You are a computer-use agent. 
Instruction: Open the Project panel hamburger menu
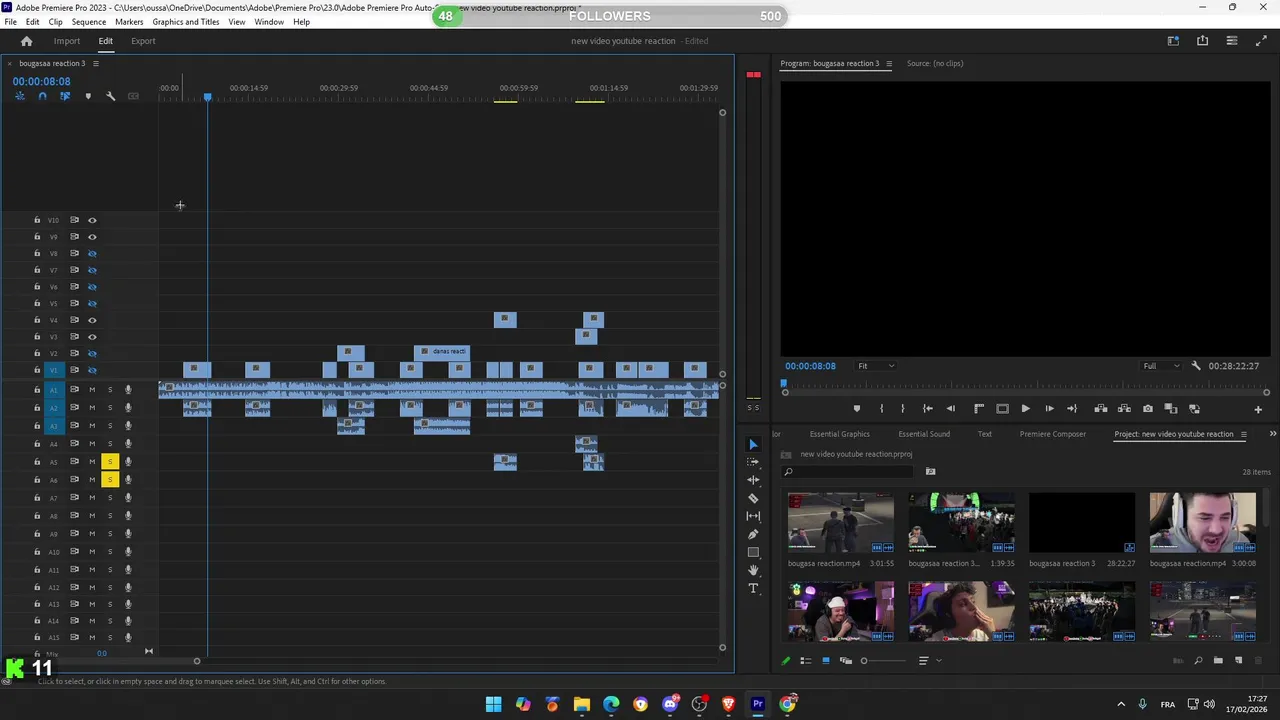(1244, 434)
